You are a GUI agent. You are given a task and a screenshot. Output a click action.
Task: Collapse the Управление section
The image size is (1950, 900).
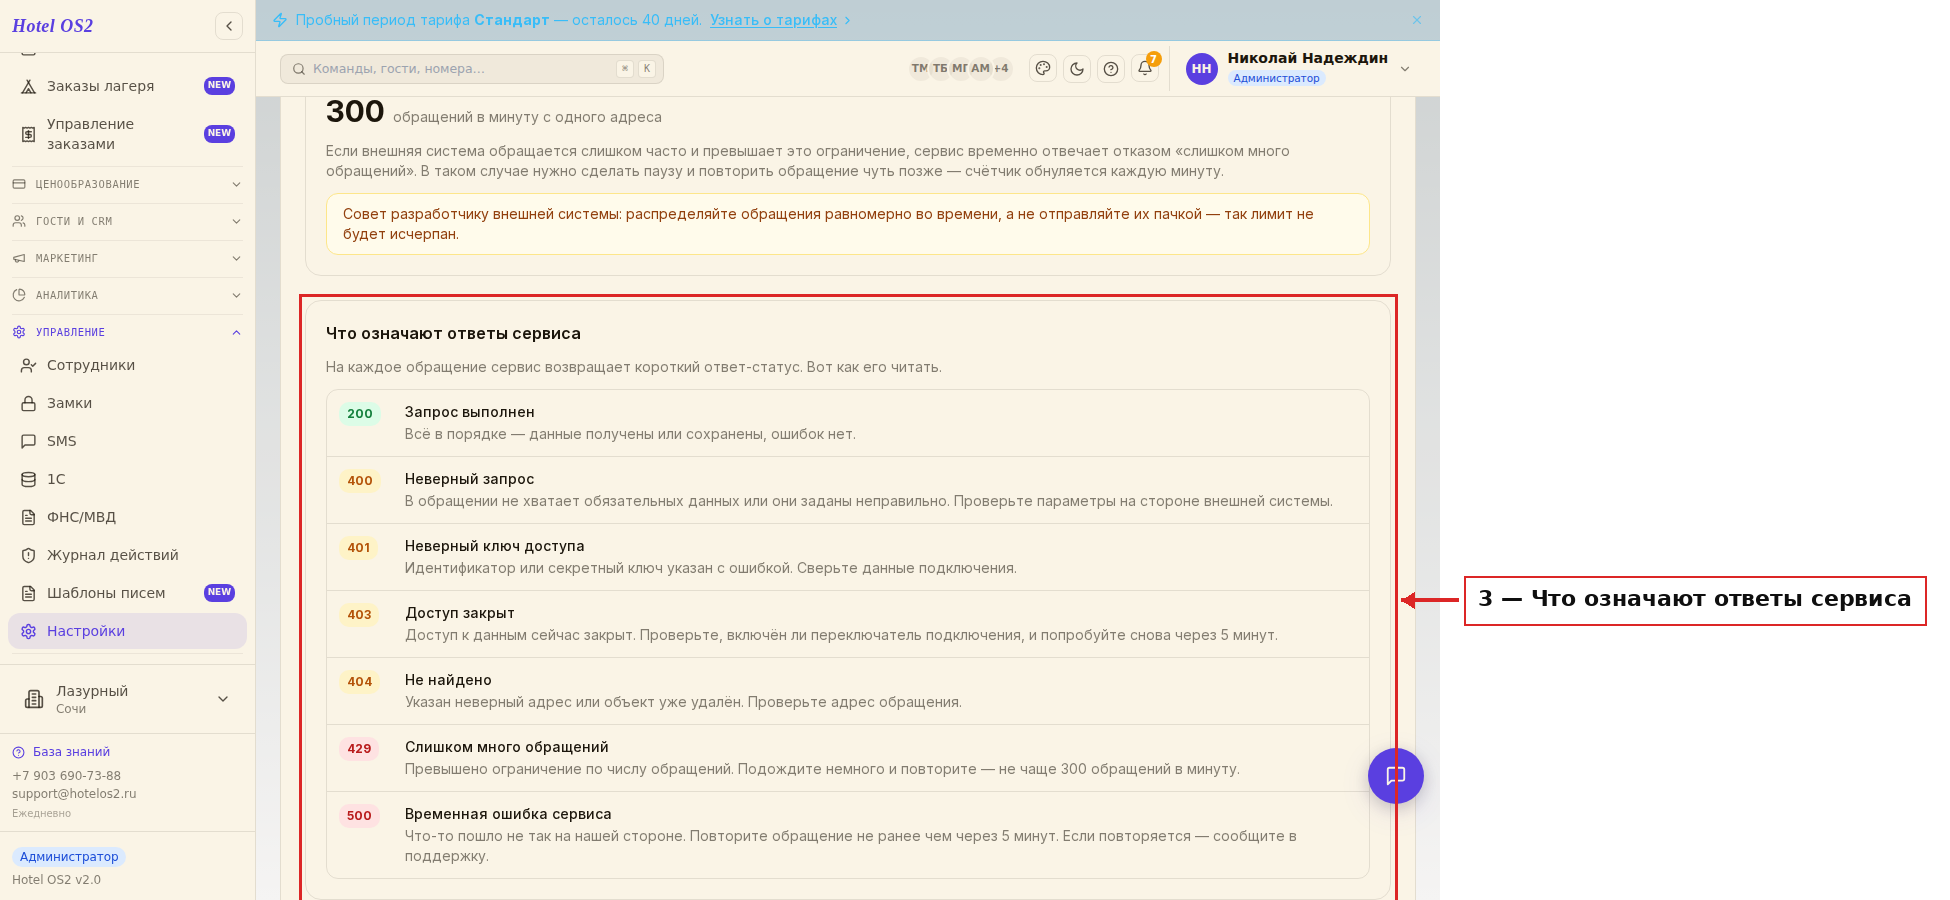128,332
